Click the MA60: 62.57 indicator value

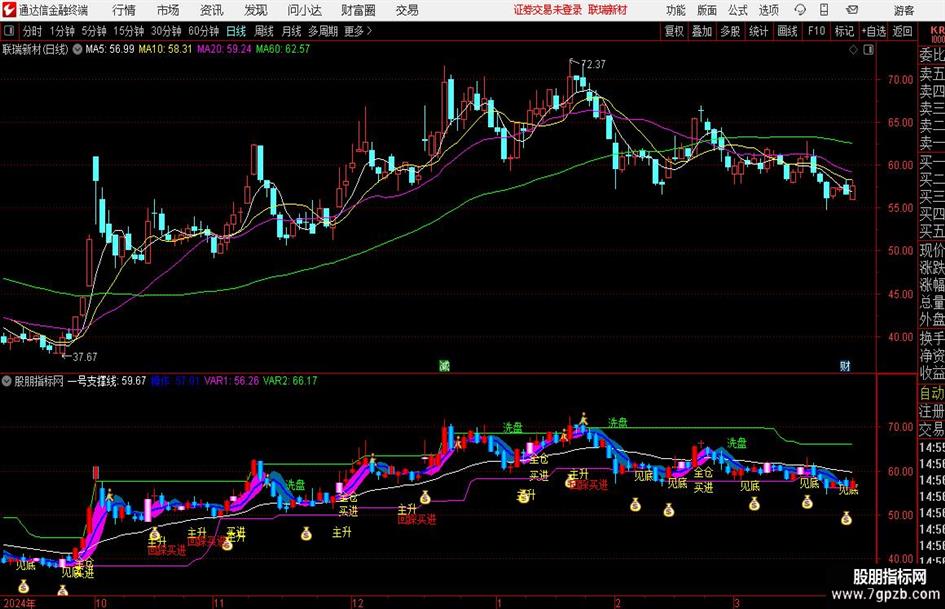283,49
